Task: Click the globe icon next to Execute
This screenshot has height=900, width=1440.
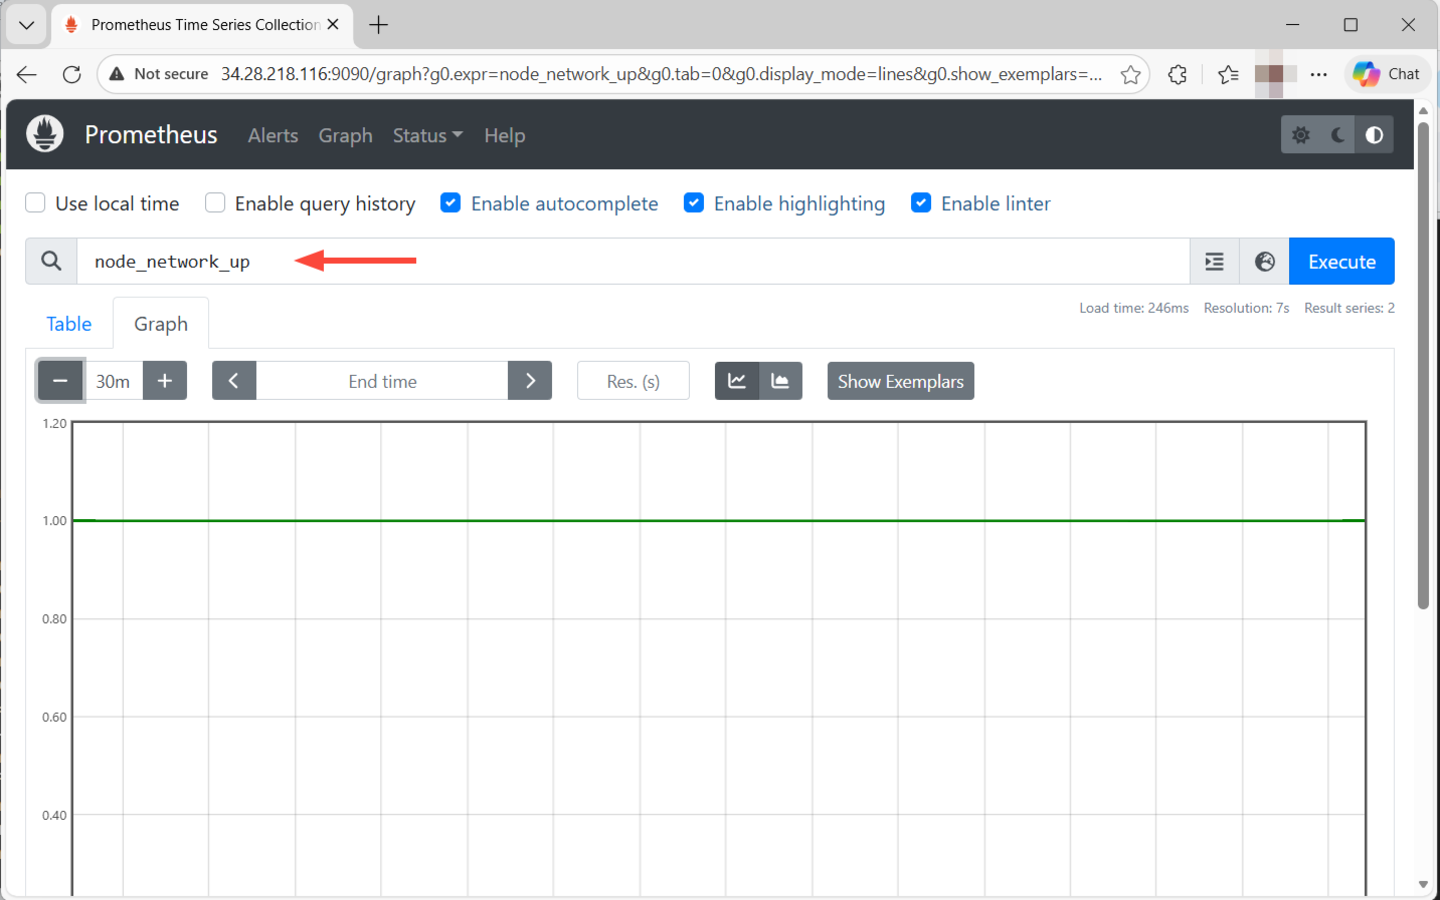Action: tap(1264, 261)
